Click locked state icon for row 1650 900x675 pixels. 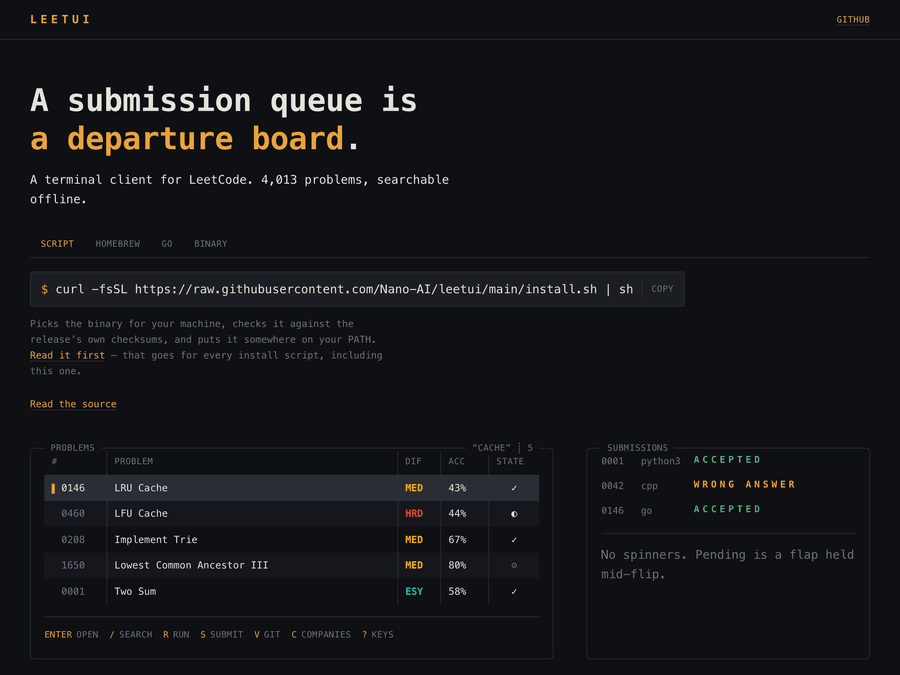pos(514,565)
